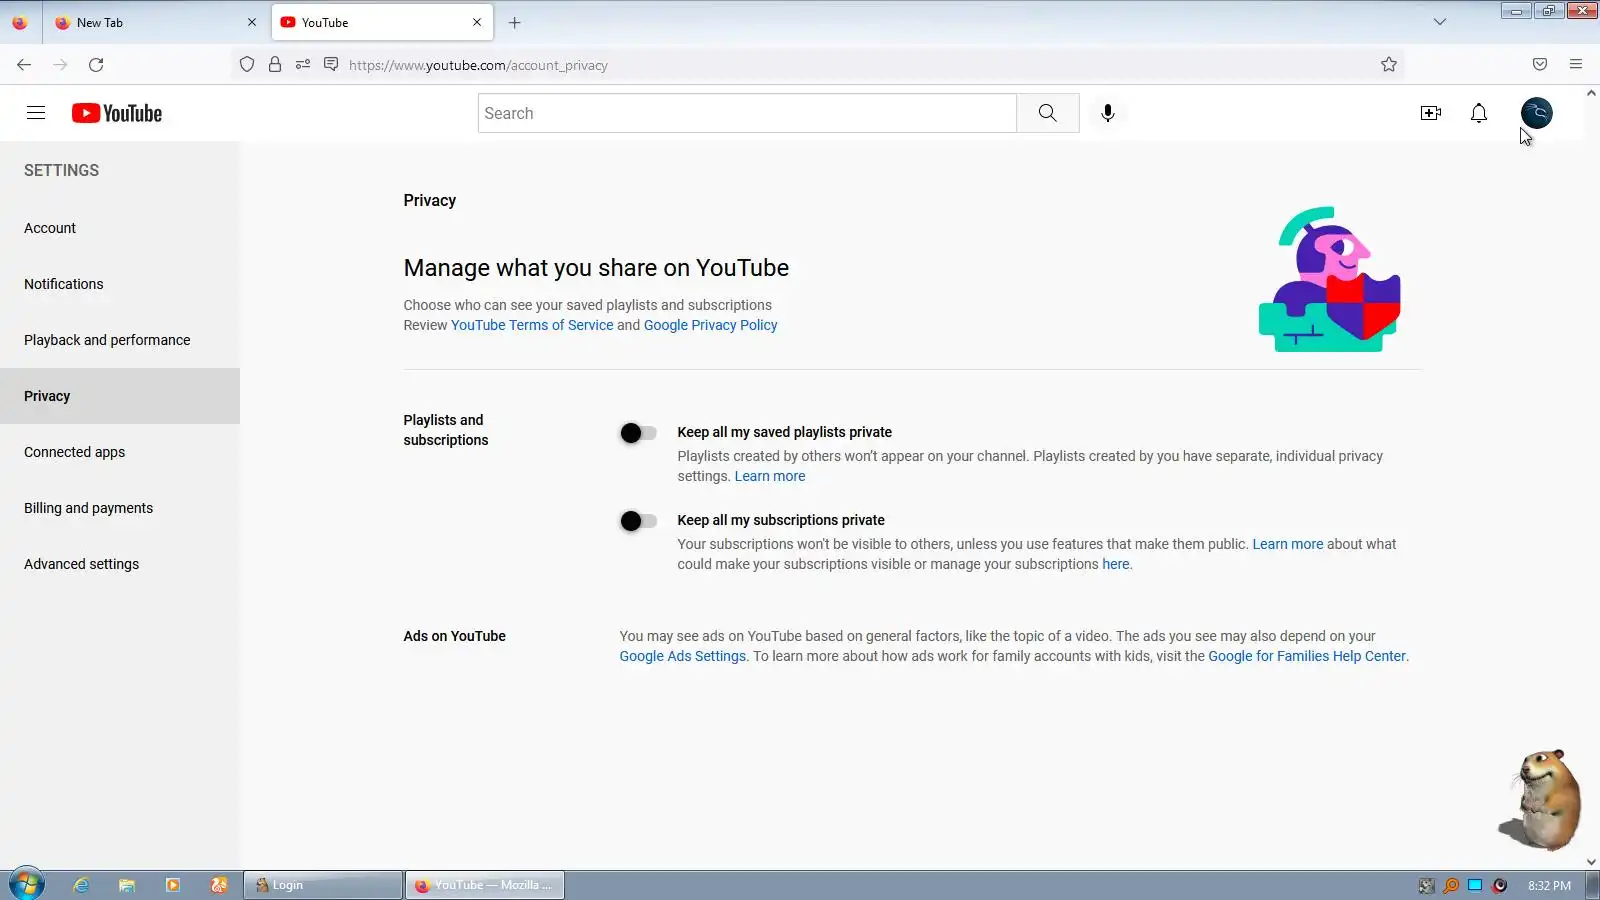Reload the current page
This screenshot has width=1600, height=900.
click(x=96, y=65)
